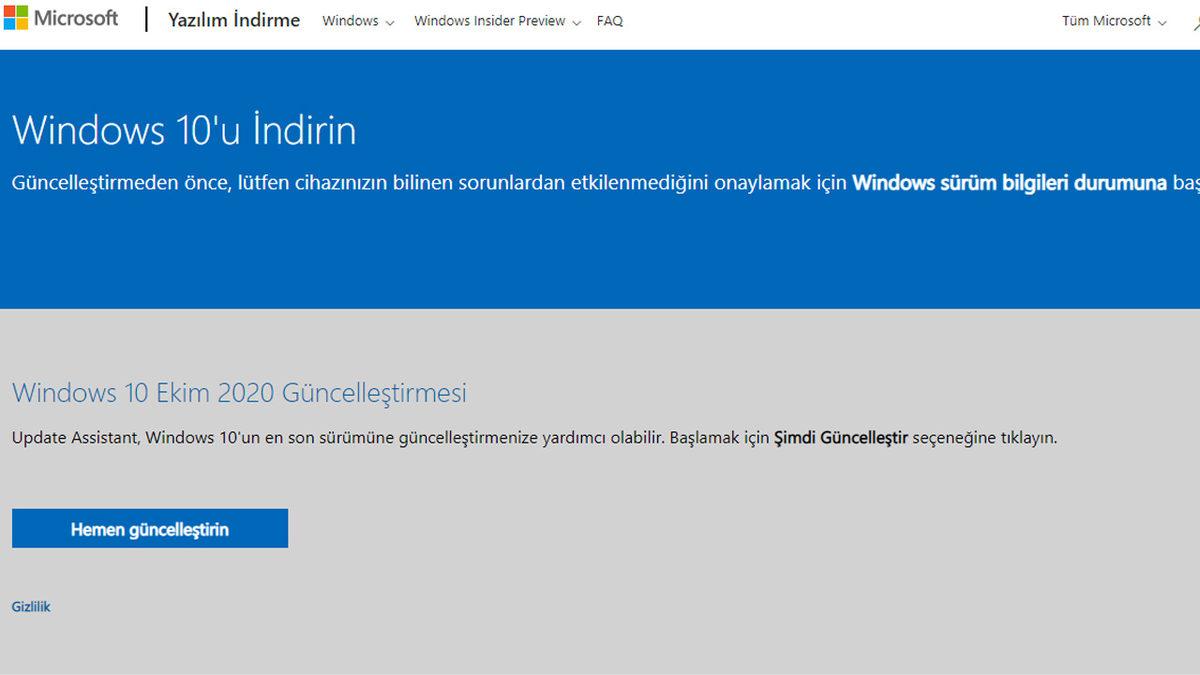Expand the Windows Insider Preview chevron

(x=578, y=21)
